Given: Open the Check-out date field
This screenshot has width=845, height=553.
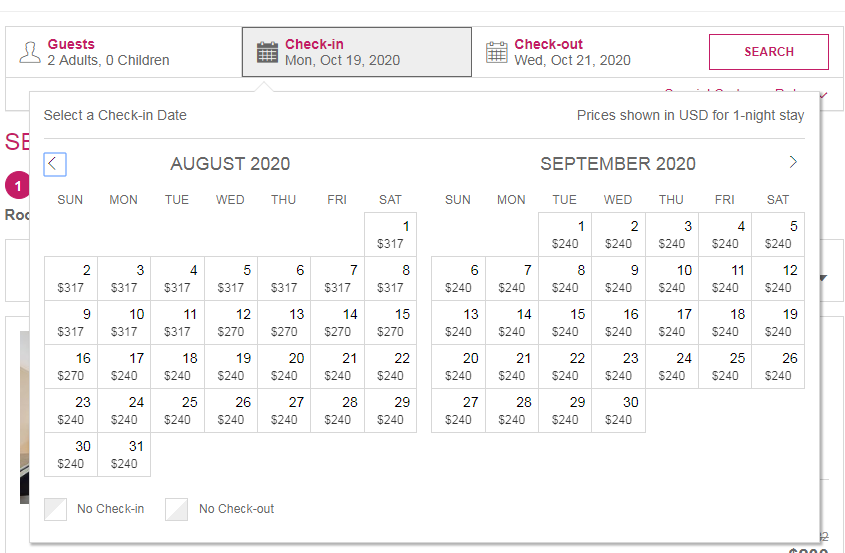Looking at the screenshot, I should pos(586,52).
